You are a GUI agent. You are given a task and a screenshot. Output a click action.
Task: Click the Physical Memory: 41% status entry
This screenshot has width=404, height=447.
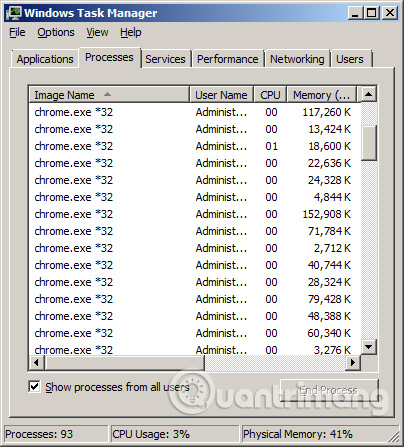320,434
